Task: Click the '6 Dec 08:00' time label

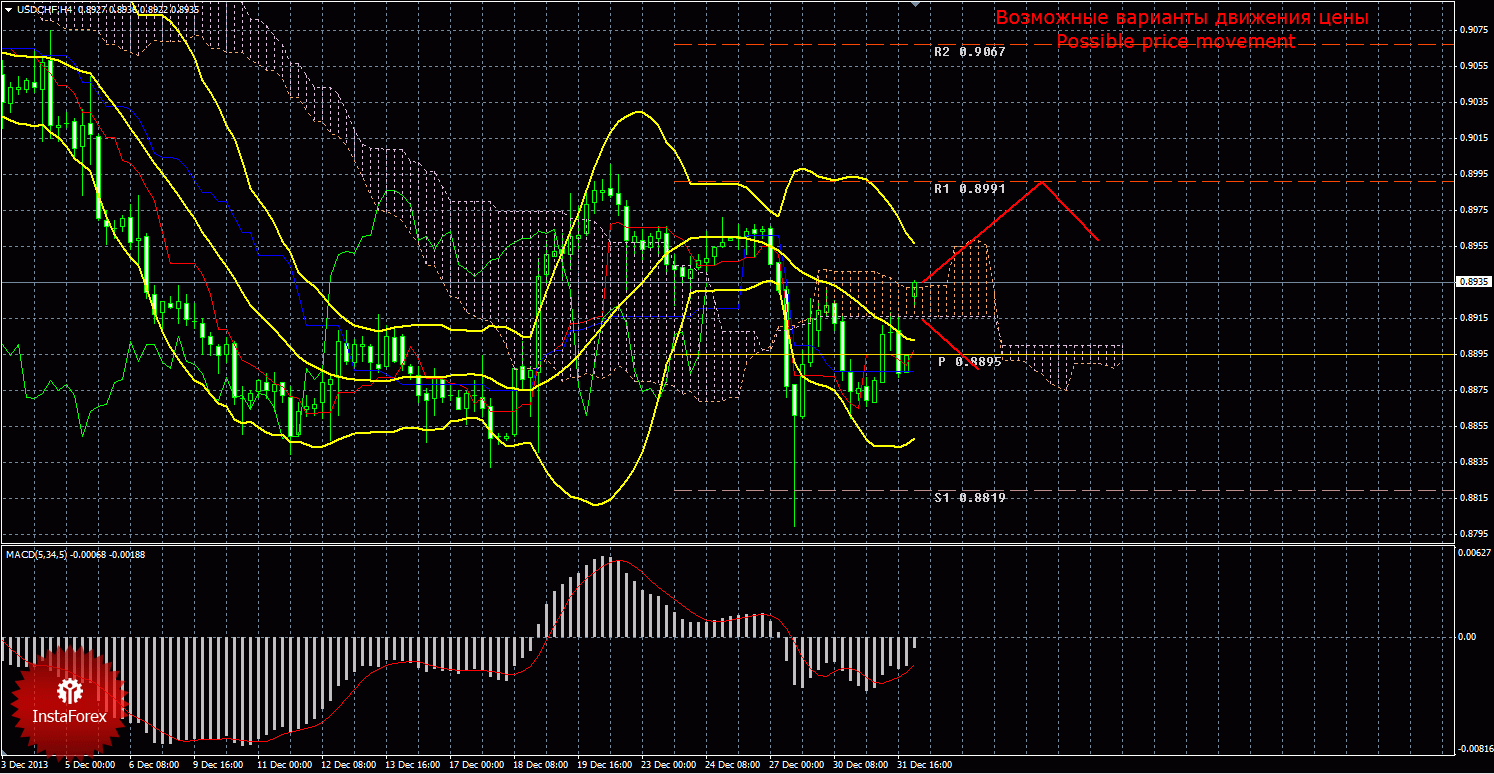Action: [154, 765]
